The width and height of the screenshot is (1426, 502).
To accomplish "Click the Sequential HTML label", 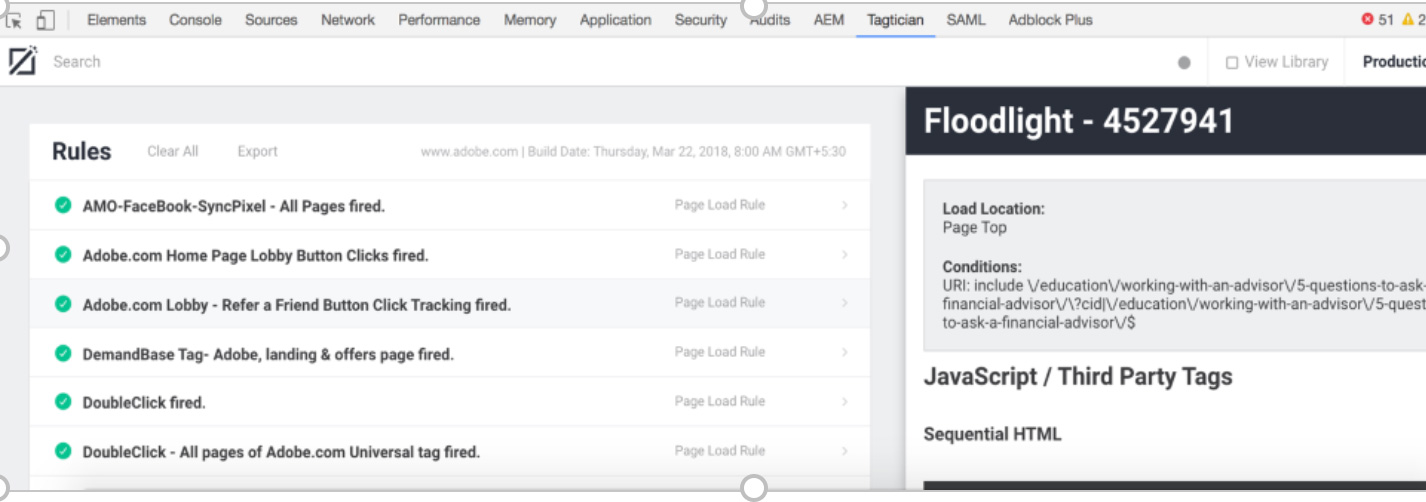I will click(992, 434).
